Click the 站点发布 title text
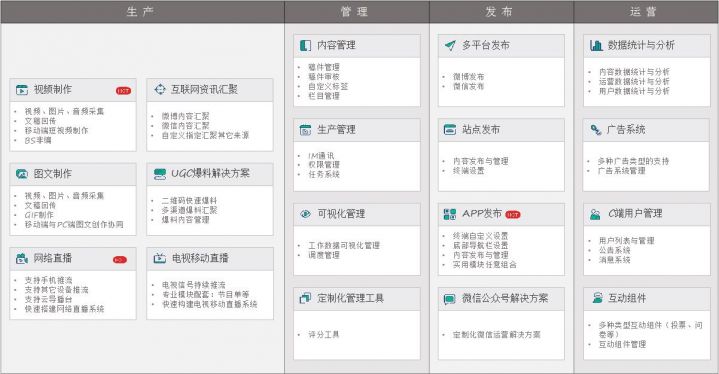Screen dimensions: 719x374 click(481, 129)
